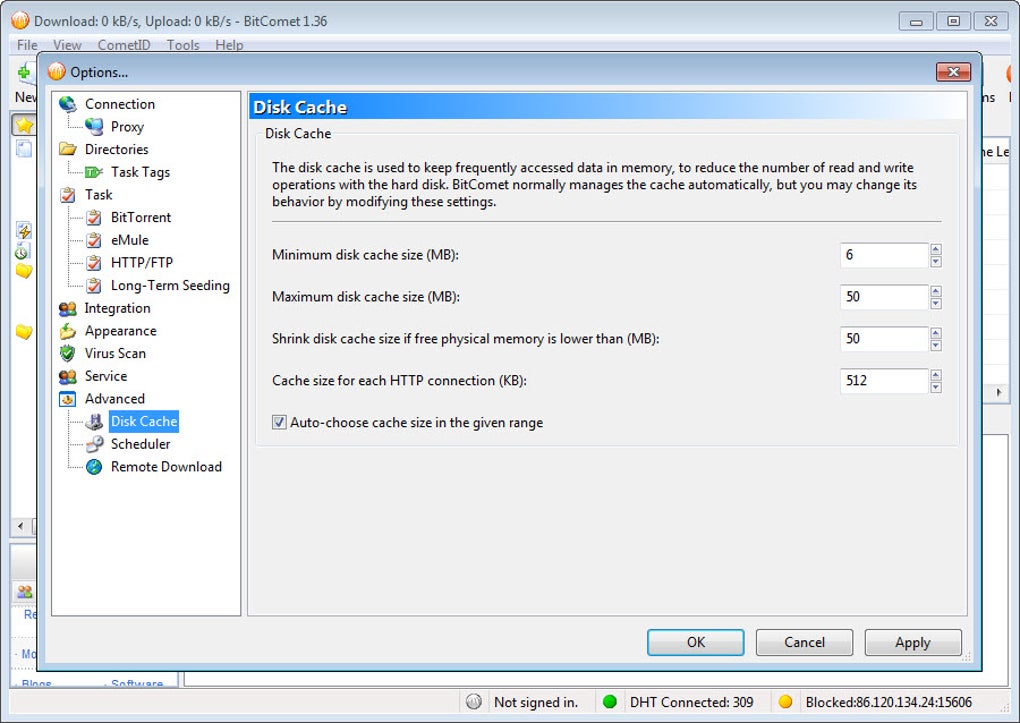Click the eMule clipboard icon
Viewport: 1020px width, 723px height.
(94, 240)
